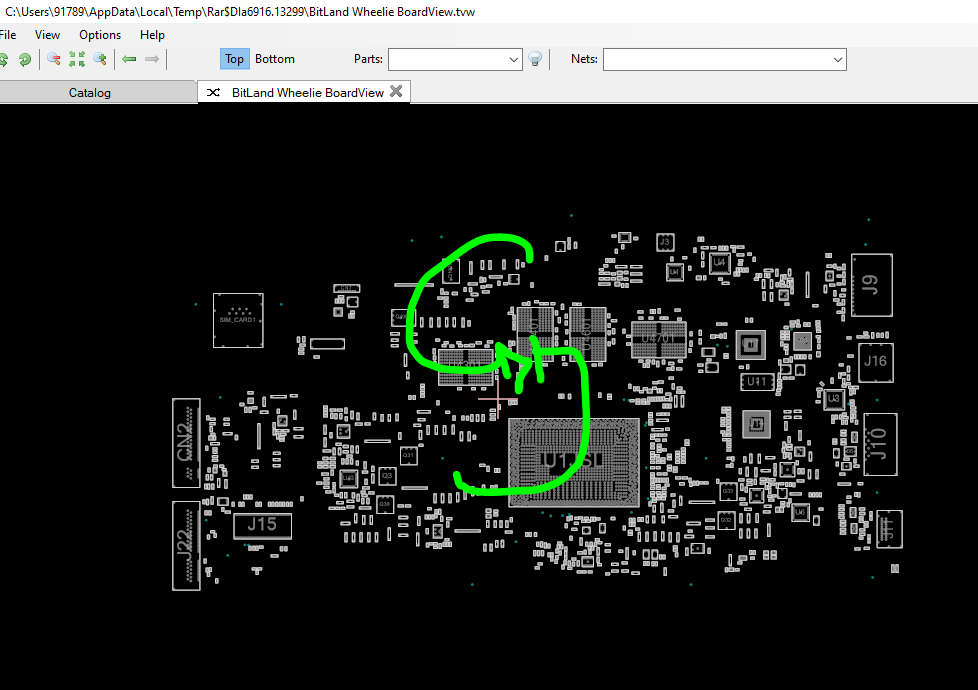The image size is (978, 690).
Task: Select transistor Q31 on the board
Action: (x=408, y=455)
